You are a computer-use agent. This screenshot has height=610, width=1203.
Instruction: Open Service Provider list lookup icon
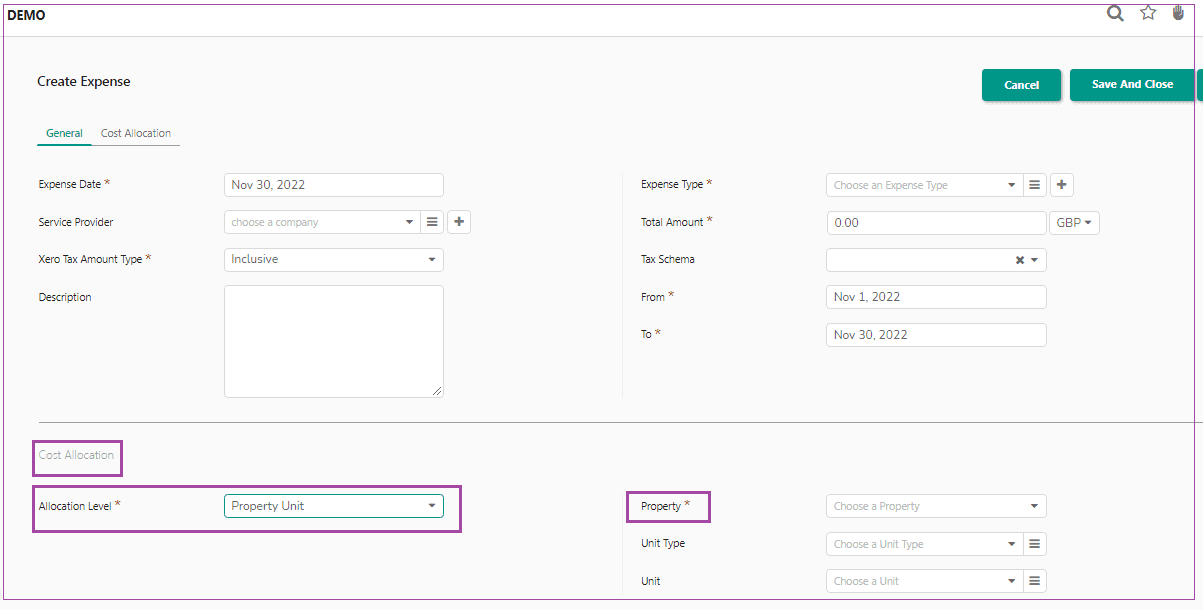click(x=432, y=222)
